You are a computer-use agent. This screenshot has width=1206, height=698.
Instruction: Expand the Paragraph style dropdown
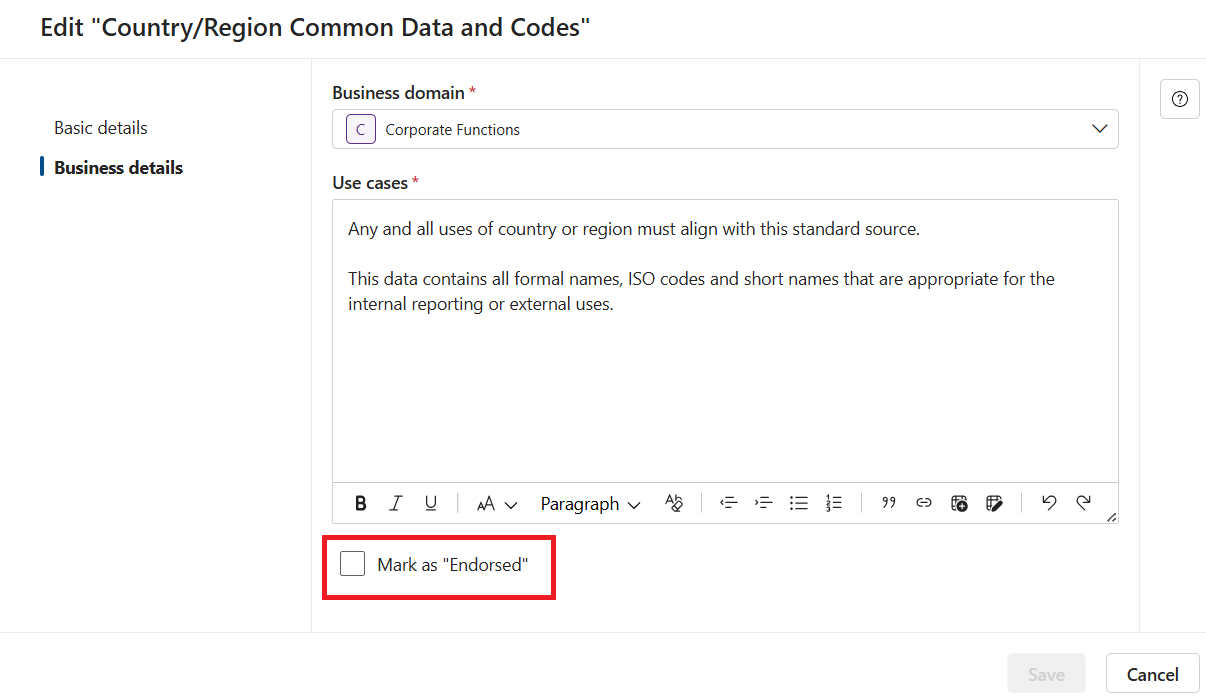pos(590,503)
